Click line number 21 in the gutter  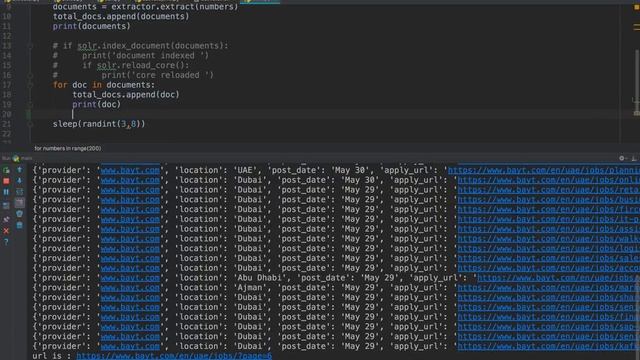pos(7,124)
